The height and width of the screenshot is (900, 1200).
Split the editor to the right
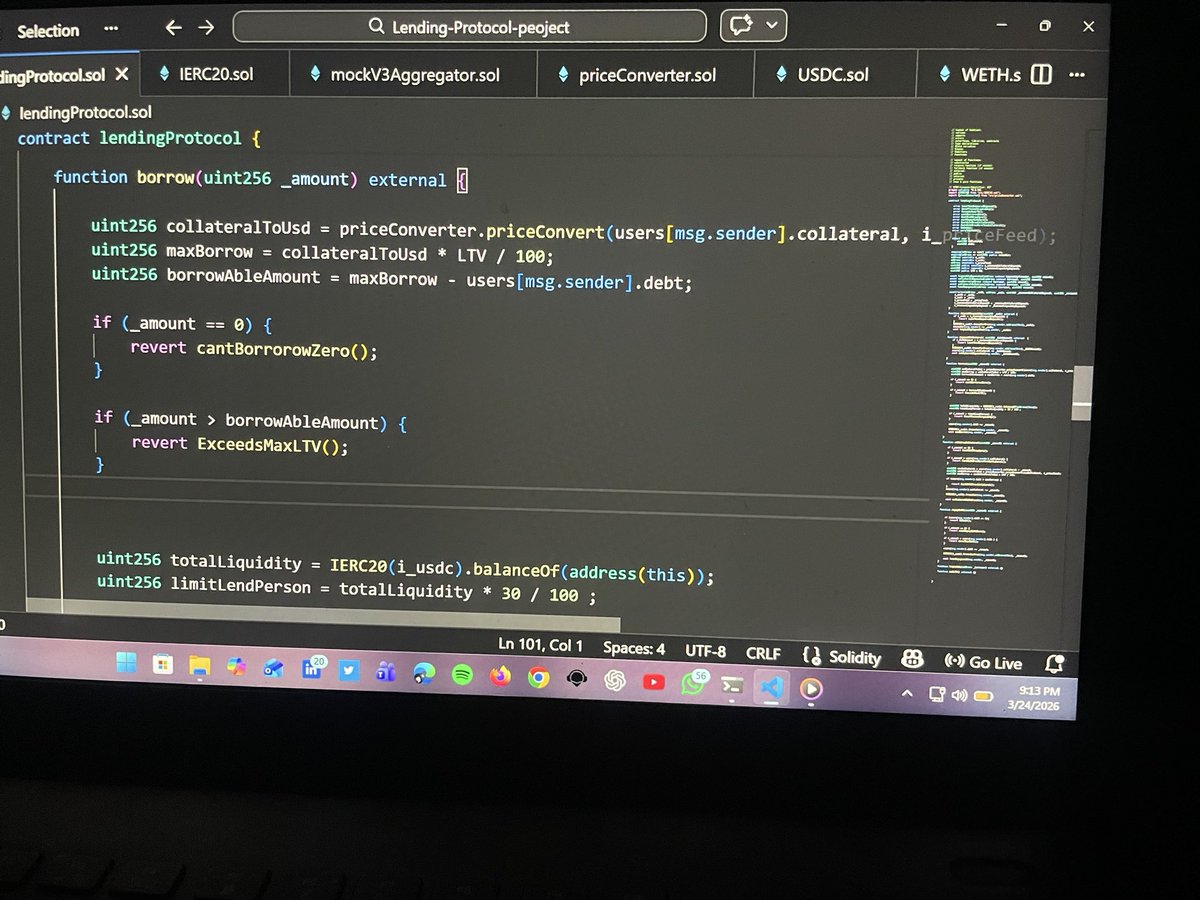point(1041,74)
